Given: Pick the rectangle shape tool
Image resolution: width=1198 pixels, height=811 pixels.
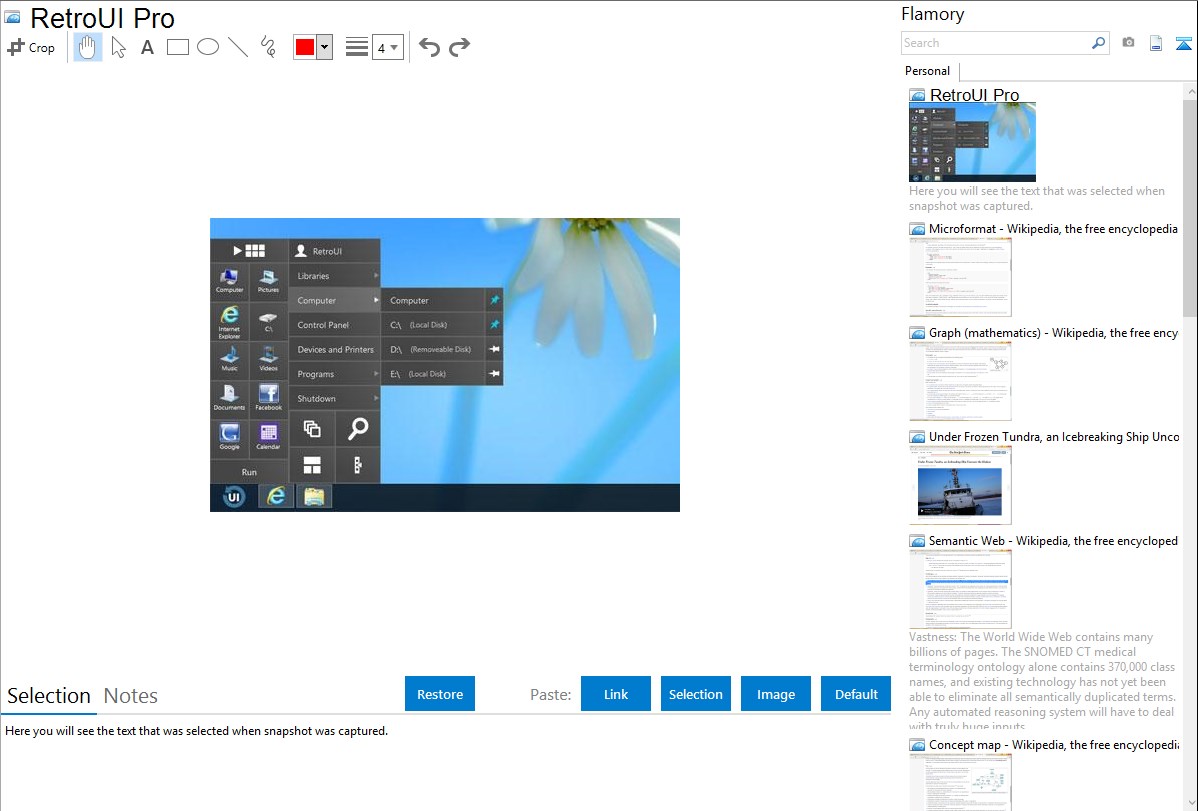Looking at the screenshot, I should [x=178, y=47].
